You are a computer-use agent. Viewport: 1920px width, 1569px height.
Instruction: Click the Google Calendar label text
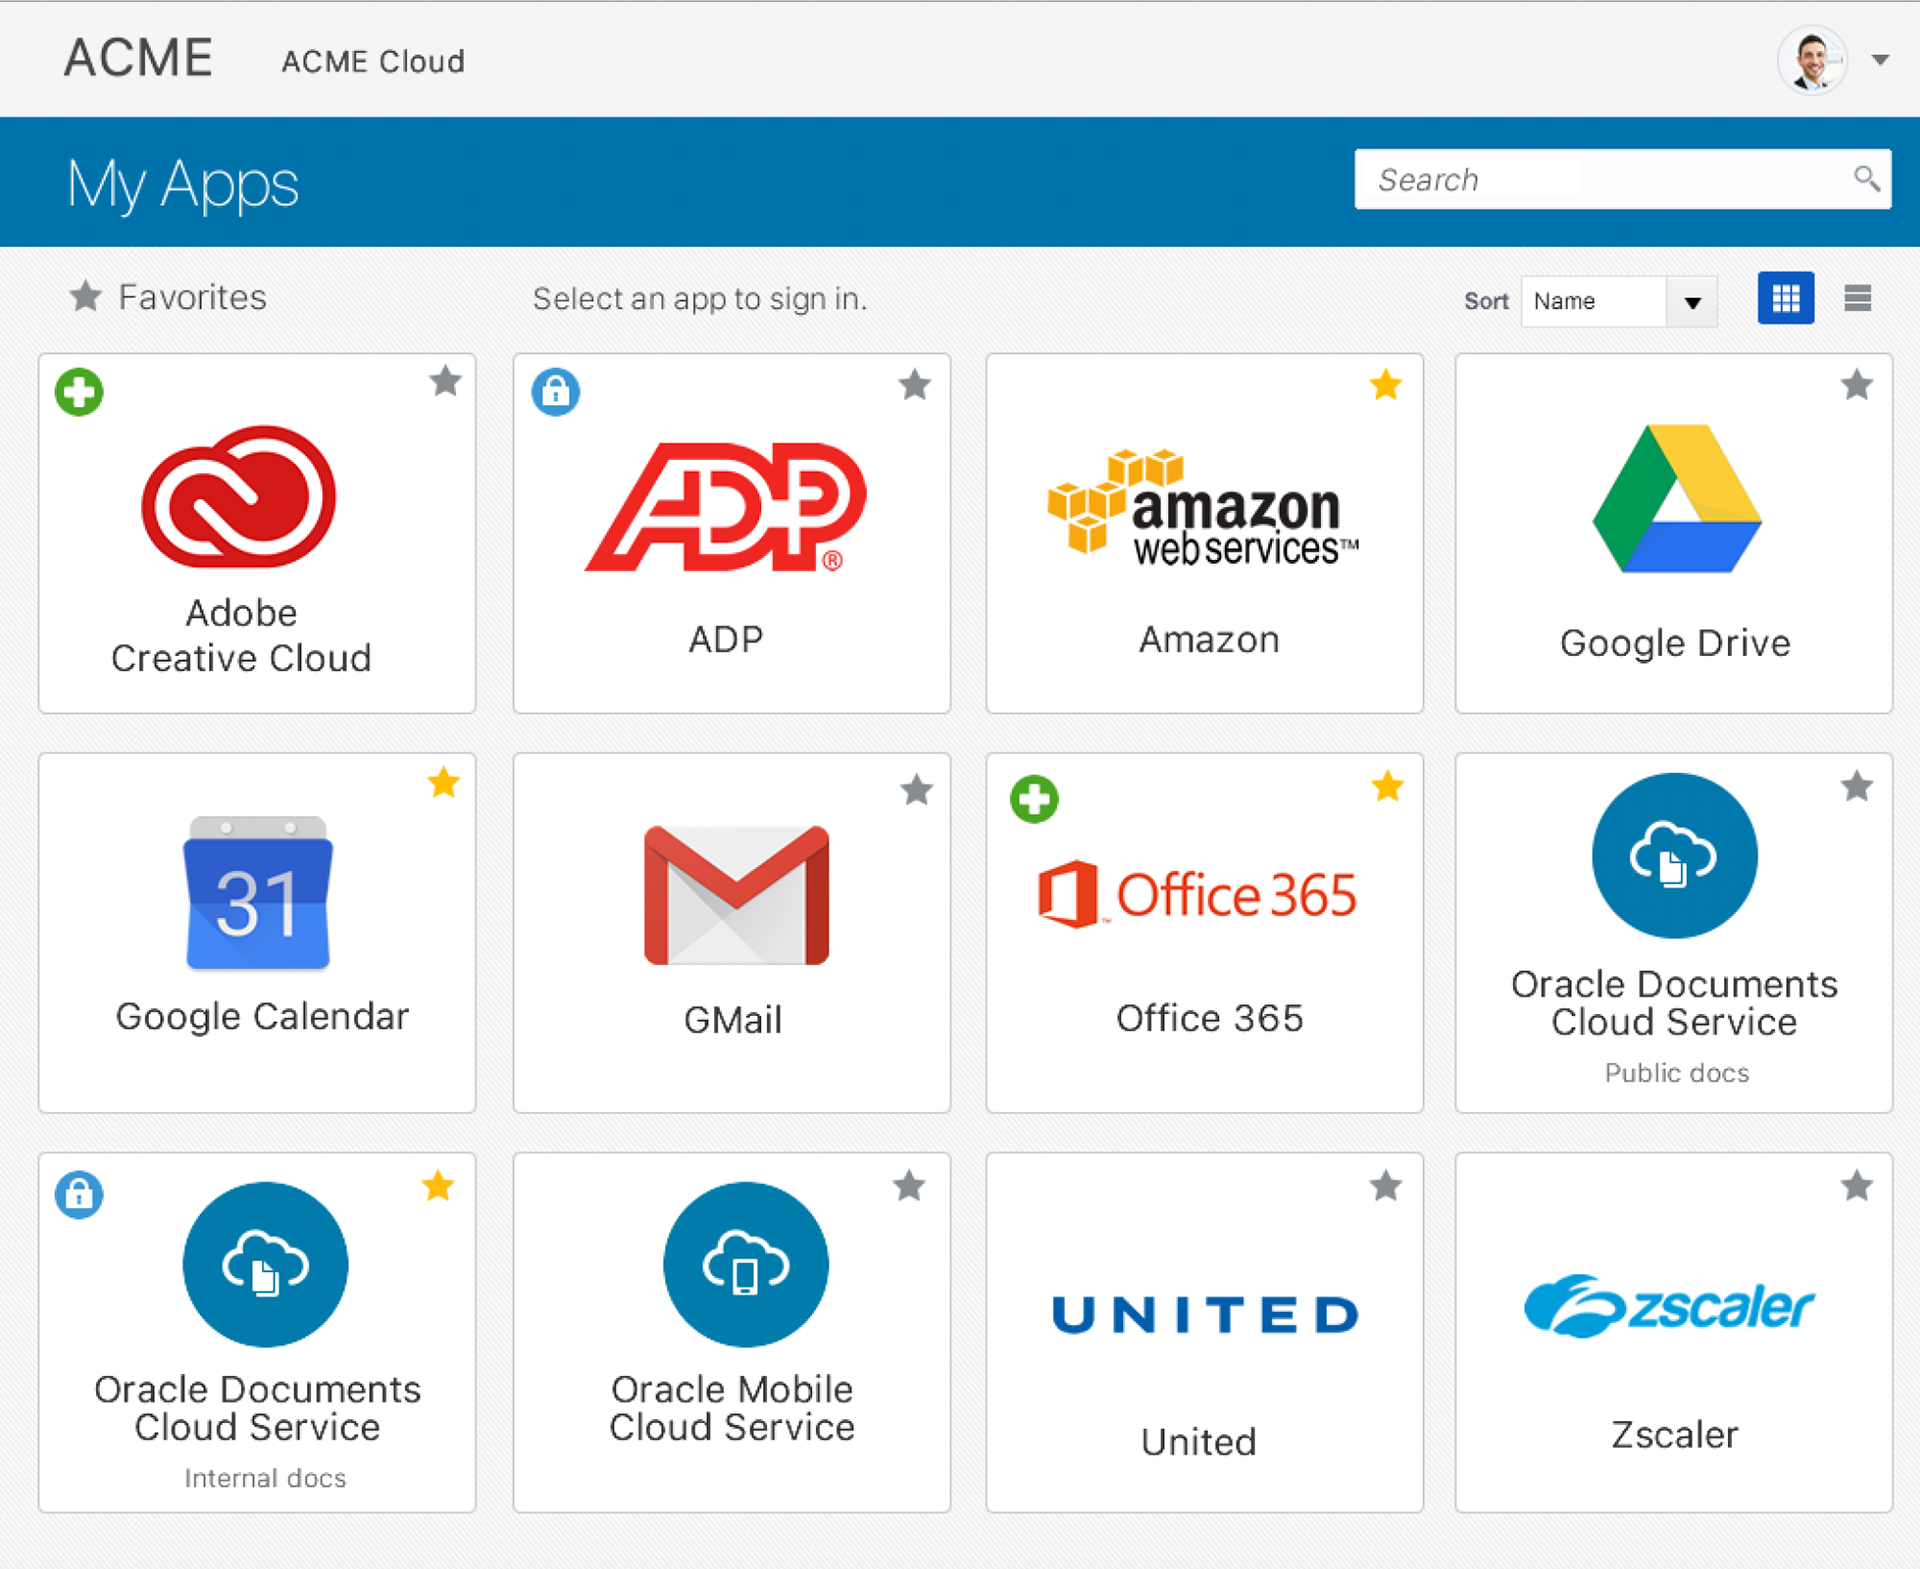(262, 1017)
